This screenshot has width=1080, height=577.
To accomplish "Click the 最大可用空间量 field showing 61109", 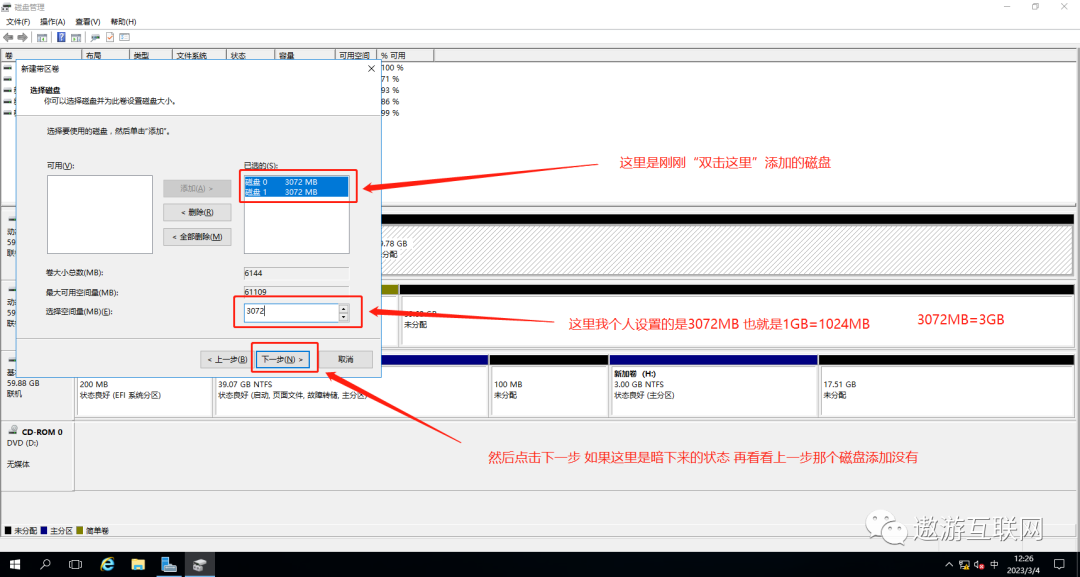I will click(296, 292).
